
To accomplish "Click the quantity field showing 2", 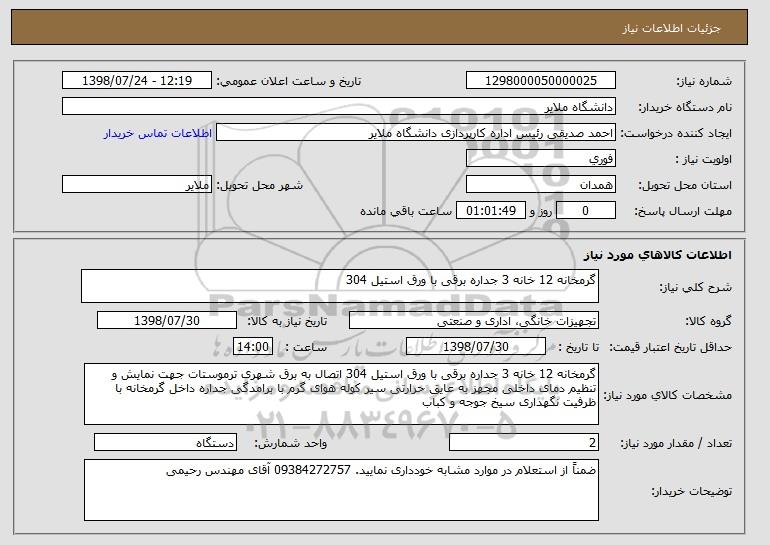I will click(x=524, y=442).
